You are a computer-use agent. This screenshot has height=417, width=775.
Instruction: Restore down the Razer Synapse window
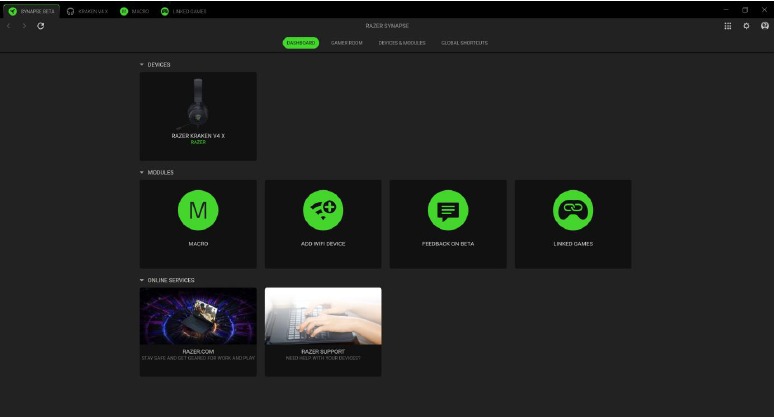[x=745, y=10]
